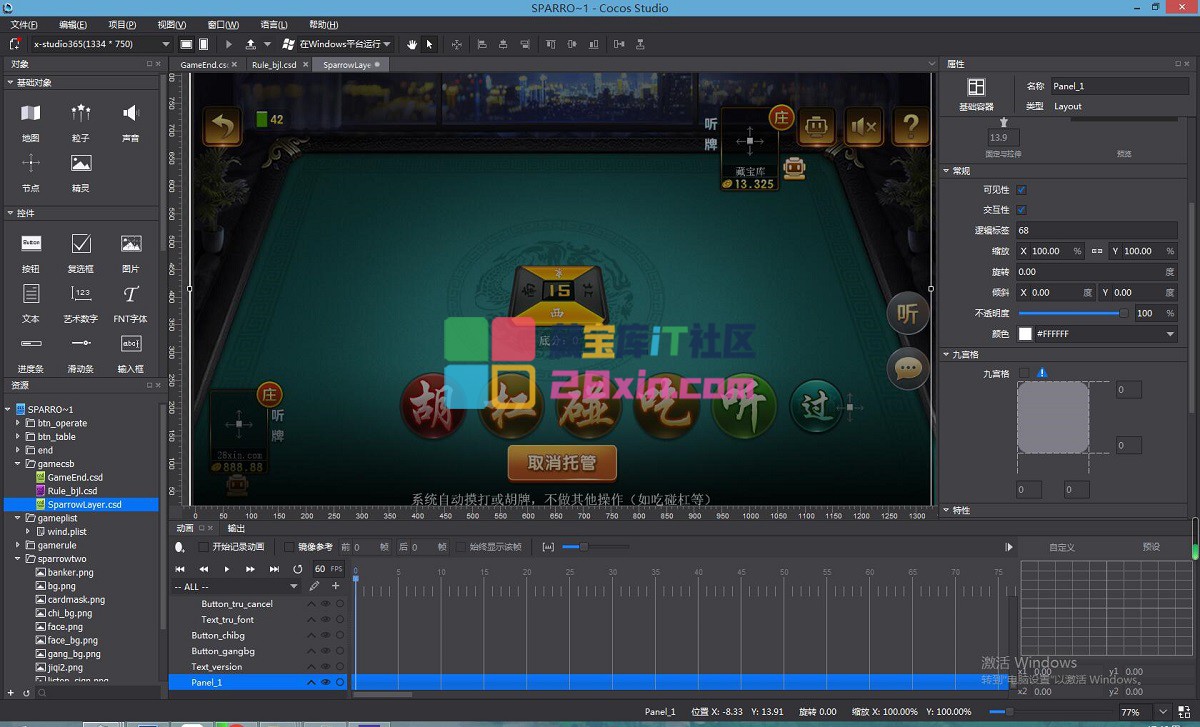Activate the hand pan tool

pos(412,44)
